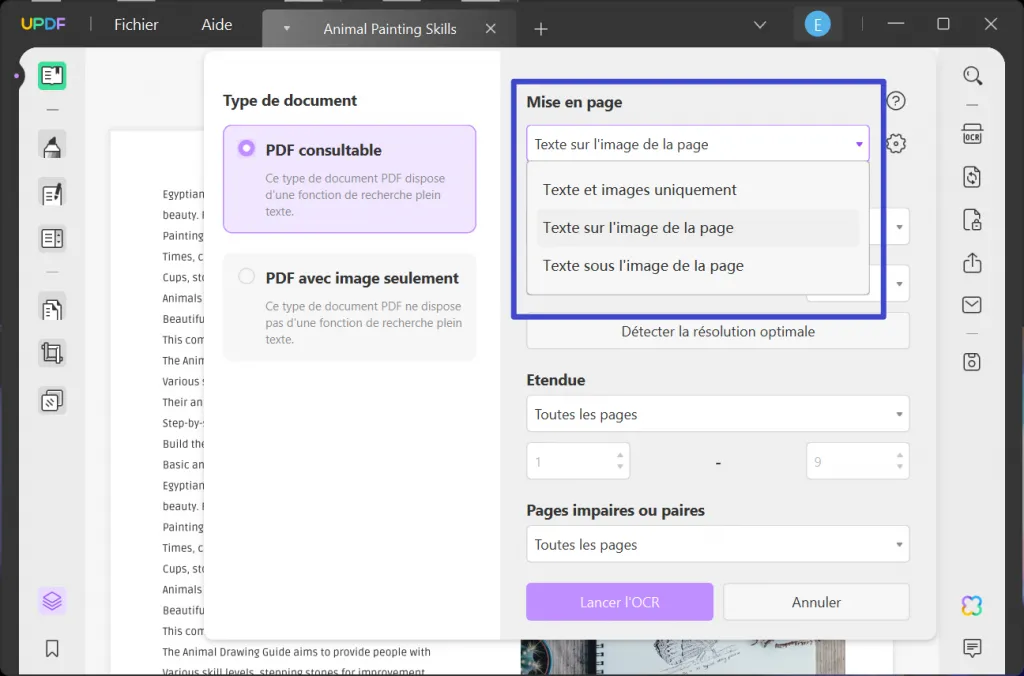Click Détecter la résolution optimale
Image resolution: width=1024 pixels, height=676 pixels.
click(x=717, y=330)
